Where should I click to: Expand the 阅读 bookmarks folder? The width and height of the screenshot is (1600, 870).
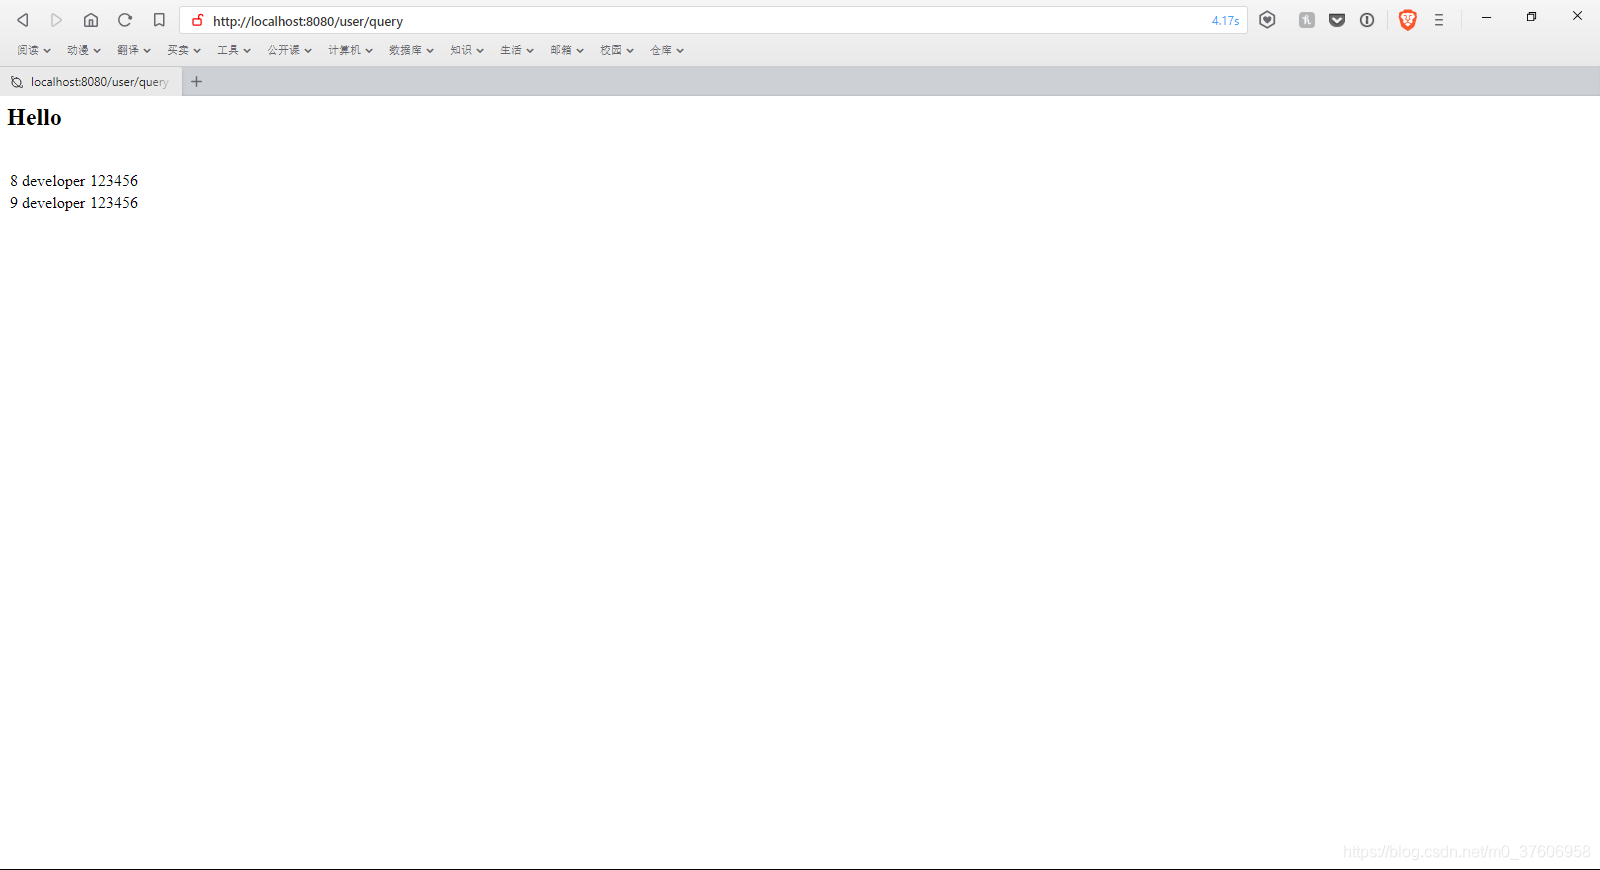click(34, 50)
